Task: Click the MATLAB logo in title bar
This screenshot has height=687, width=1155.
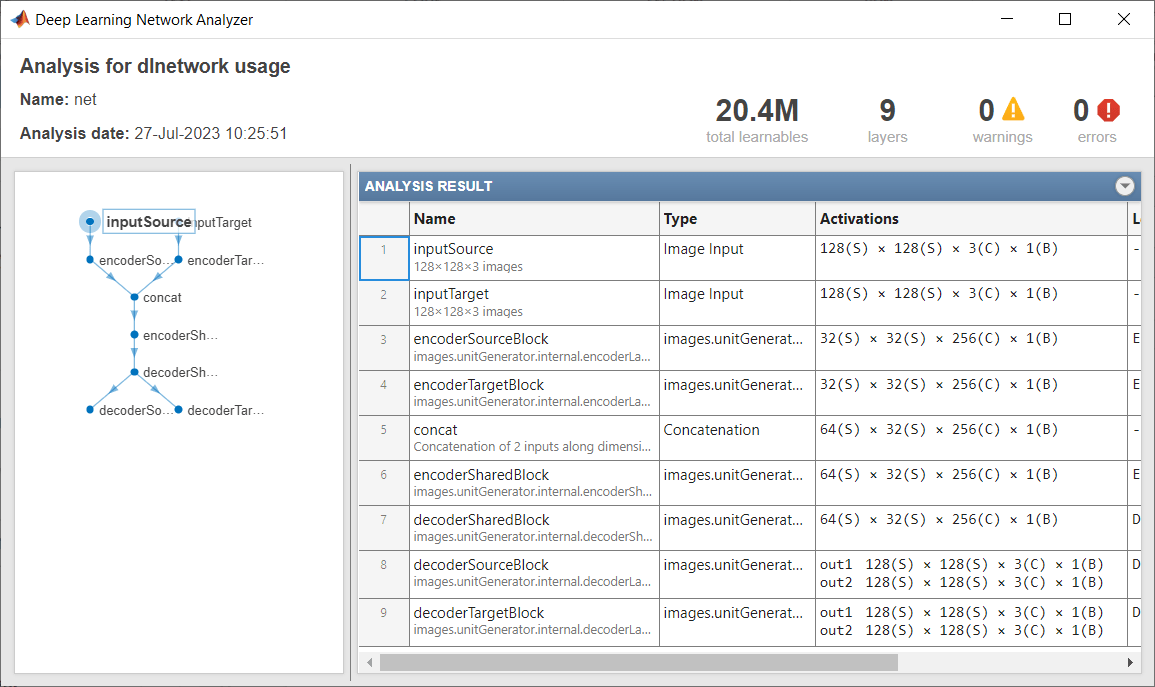Action: (19, 19)
